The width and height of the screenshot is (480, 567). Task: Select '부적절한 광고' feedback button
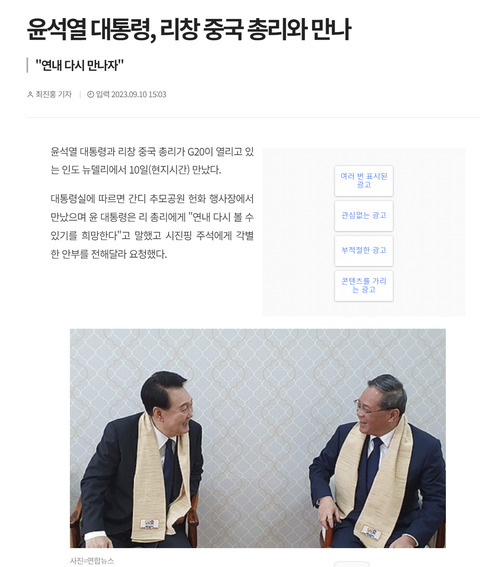(x=364, y=251)
